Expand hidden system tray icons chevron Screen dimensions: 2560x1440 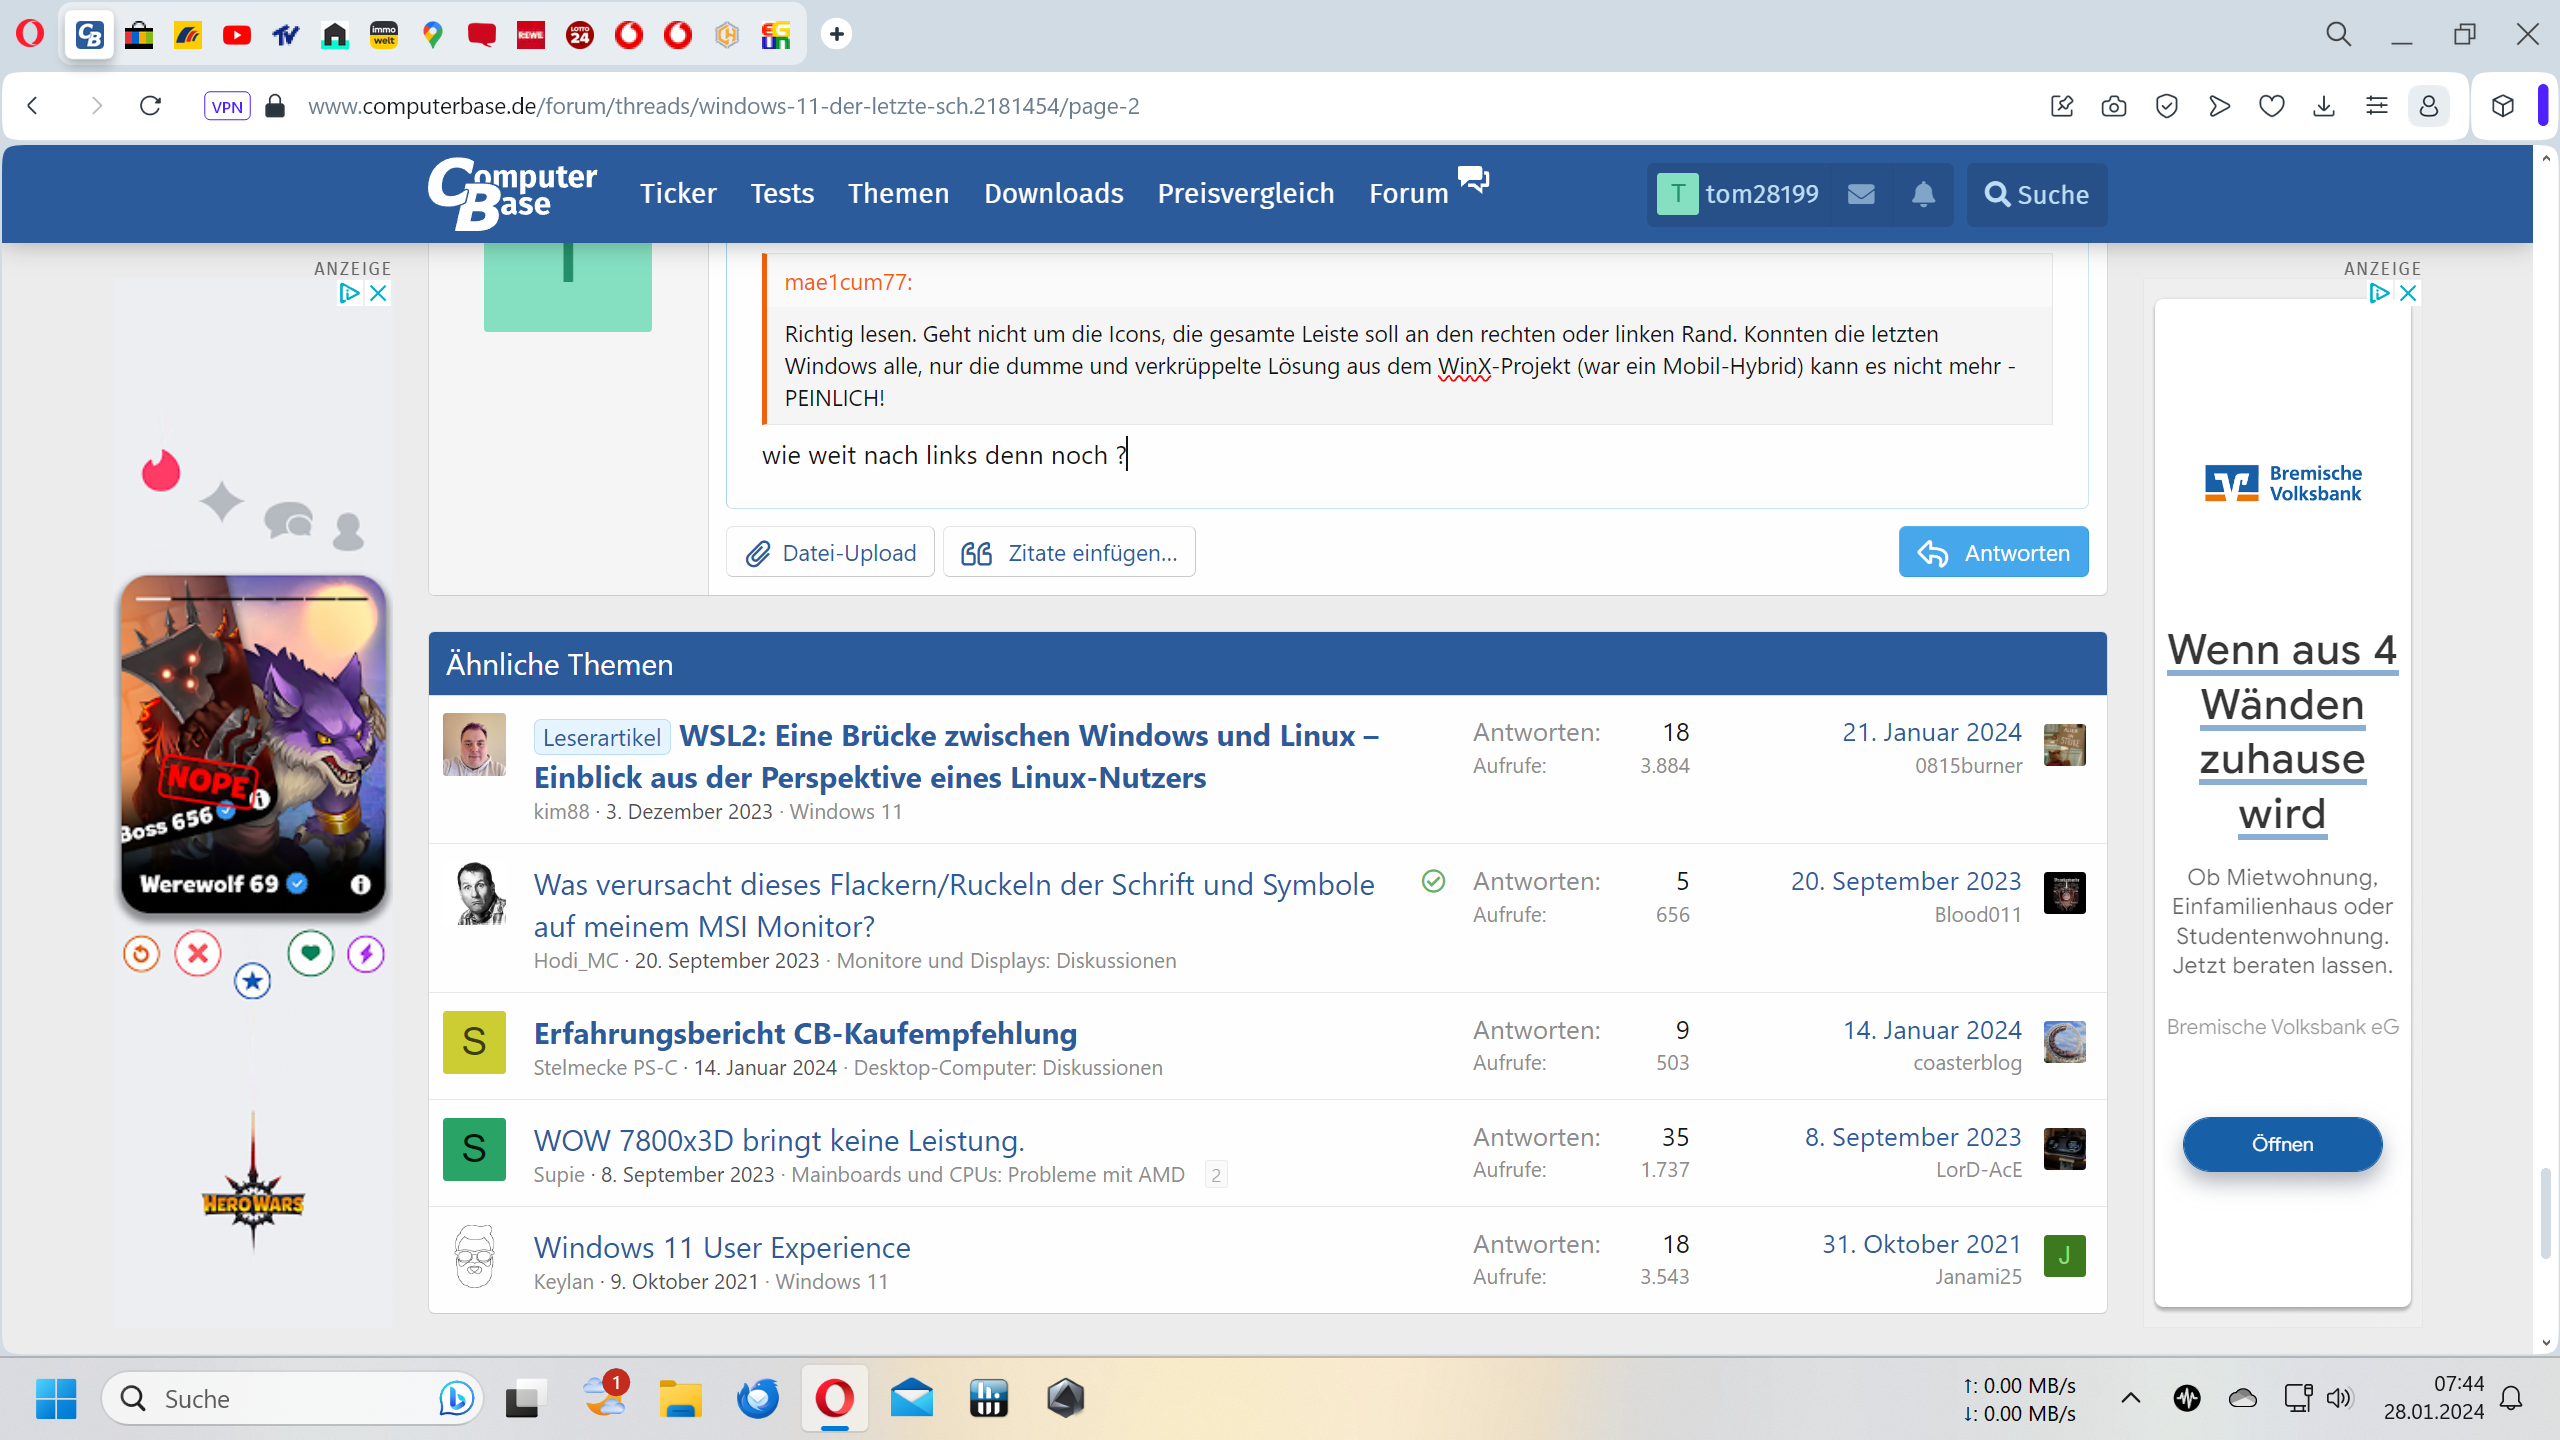click(x=2130, y=1398)
